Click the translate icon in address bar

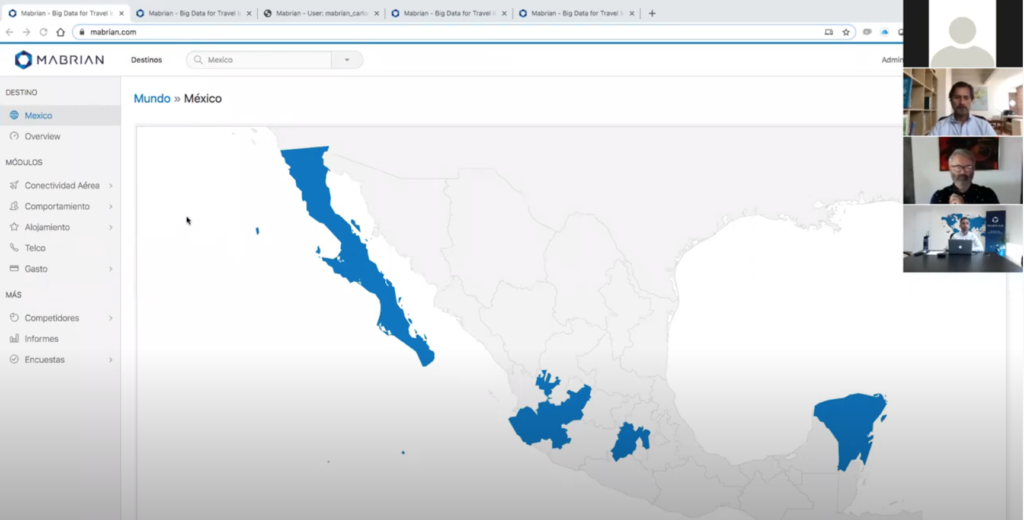coord(829,32)
